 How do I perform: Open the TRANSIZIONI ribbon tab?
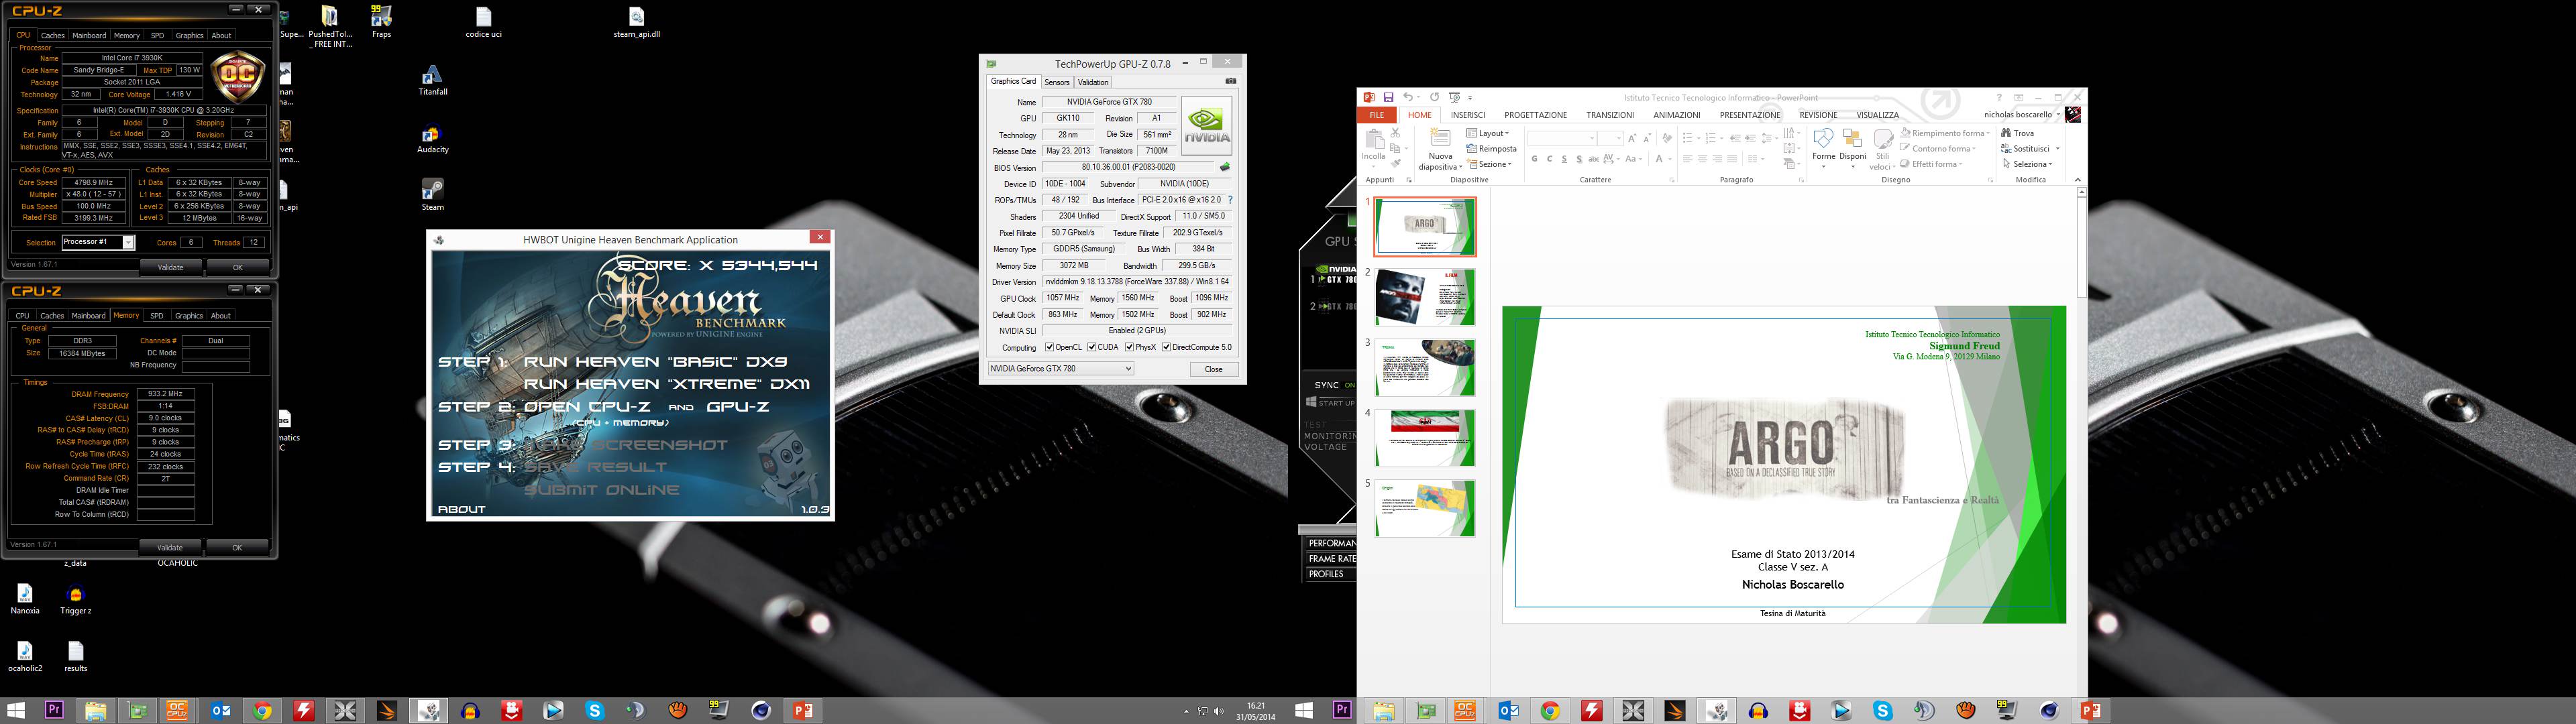click(1609, 115)
